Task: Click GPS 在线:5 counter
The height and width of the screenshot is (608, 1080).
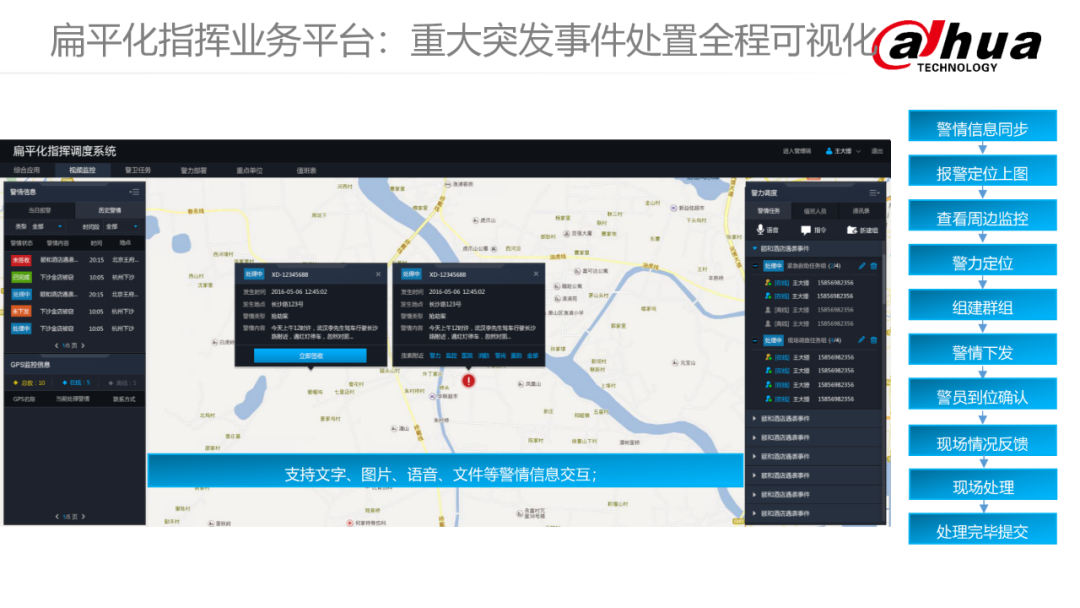Action: [x=76, y=383]
